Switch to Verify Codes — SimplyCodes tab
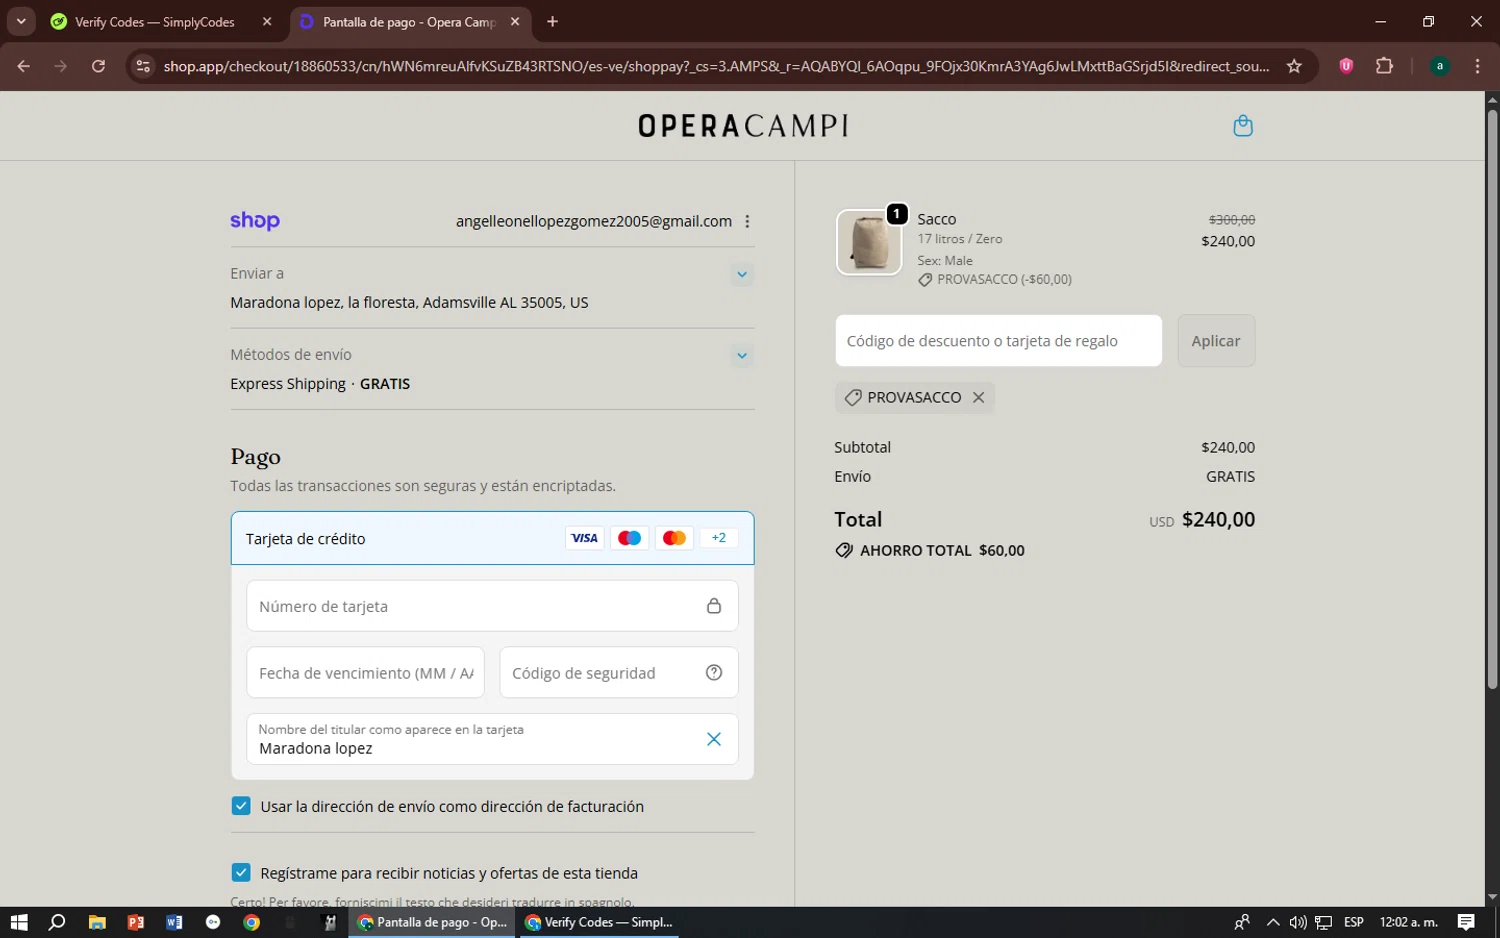This screenshot has height=938, width=1500. click(x=155, y=22)
